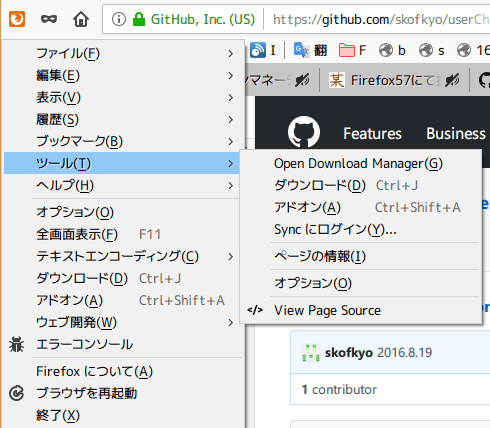The width and height of the screenshot is (490, 428).
Task: Select オプション(O) in the main menu
Action: point(122,212)
